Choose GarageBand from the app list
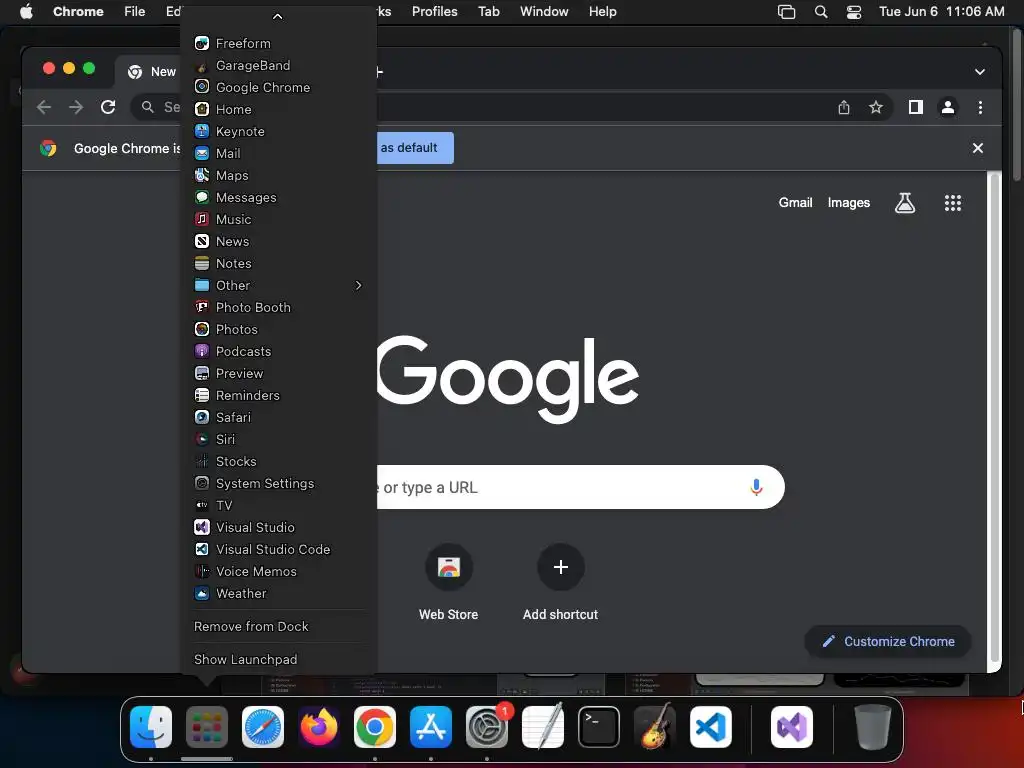The width and height of the screenshot is (1024, 768). pos(278,65)
